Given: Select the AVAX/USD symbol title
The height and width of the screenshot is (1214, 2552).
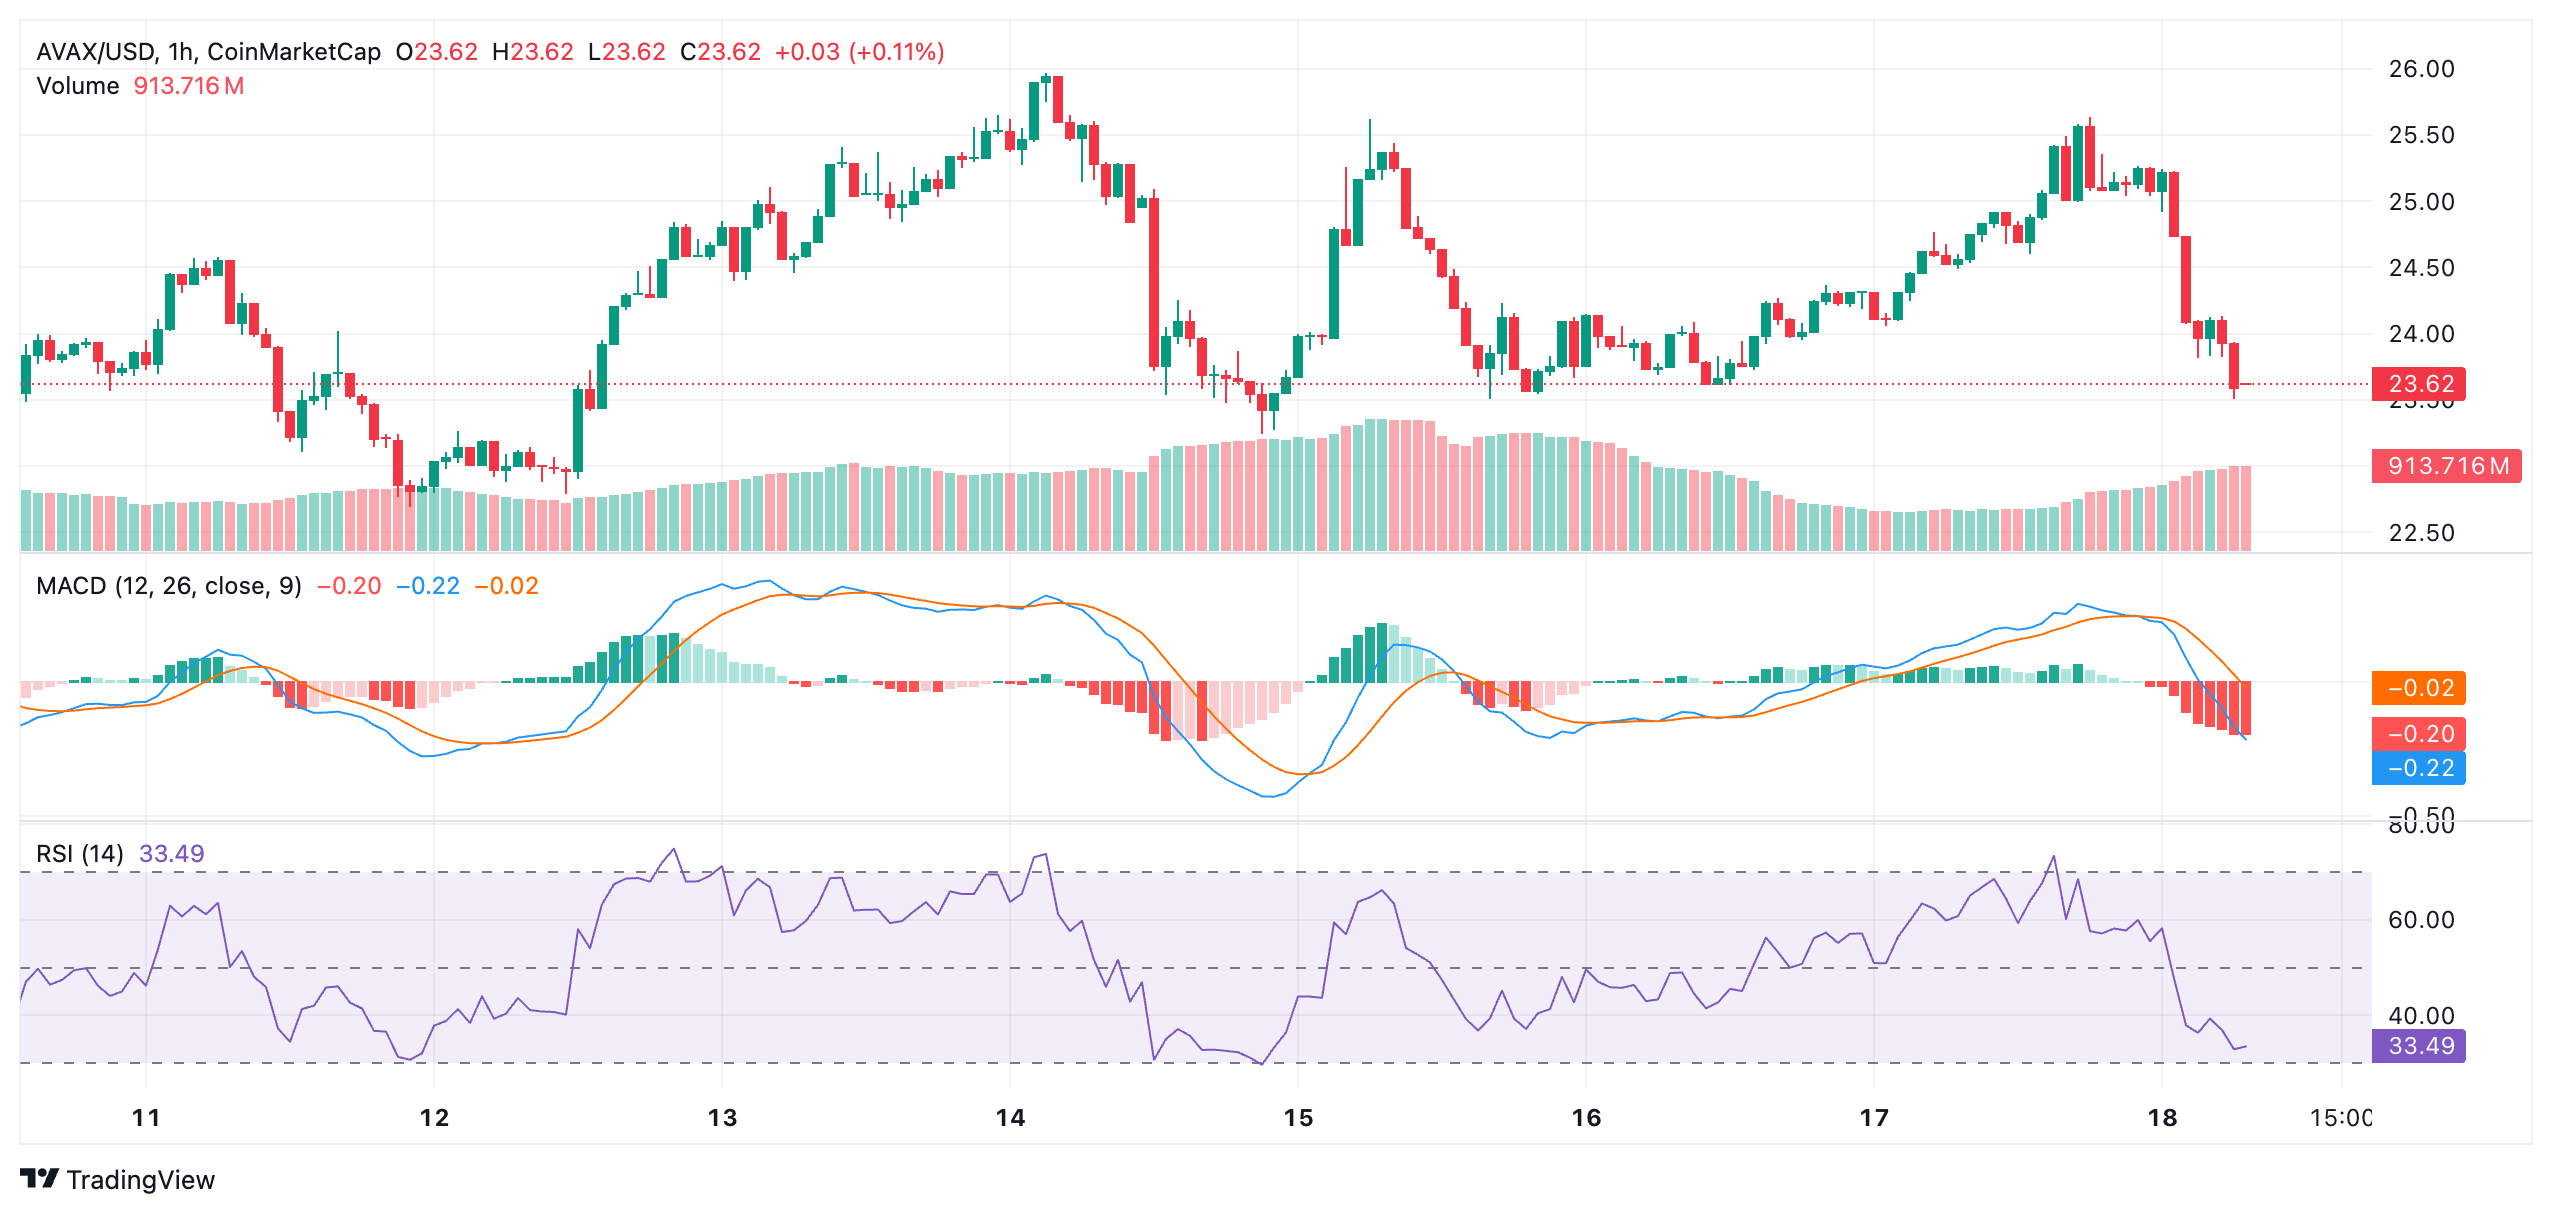Looking at the screenshot, I should click(95, 50).
